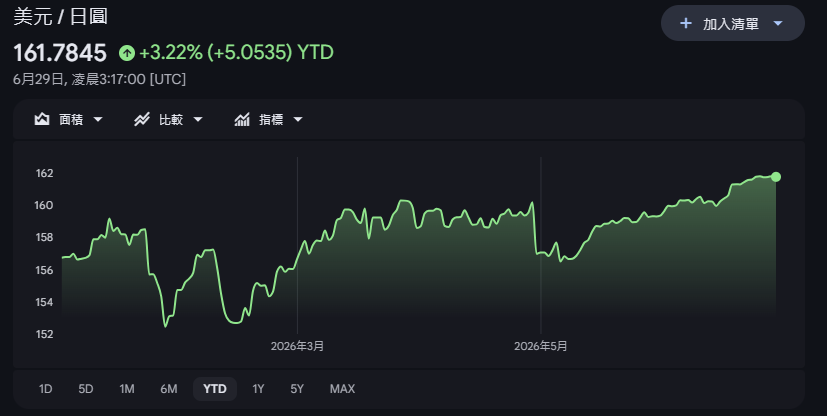This screenshot has width=827, height=416.
Task: Click the latest price dot on chart
Action: click(775, 177)
